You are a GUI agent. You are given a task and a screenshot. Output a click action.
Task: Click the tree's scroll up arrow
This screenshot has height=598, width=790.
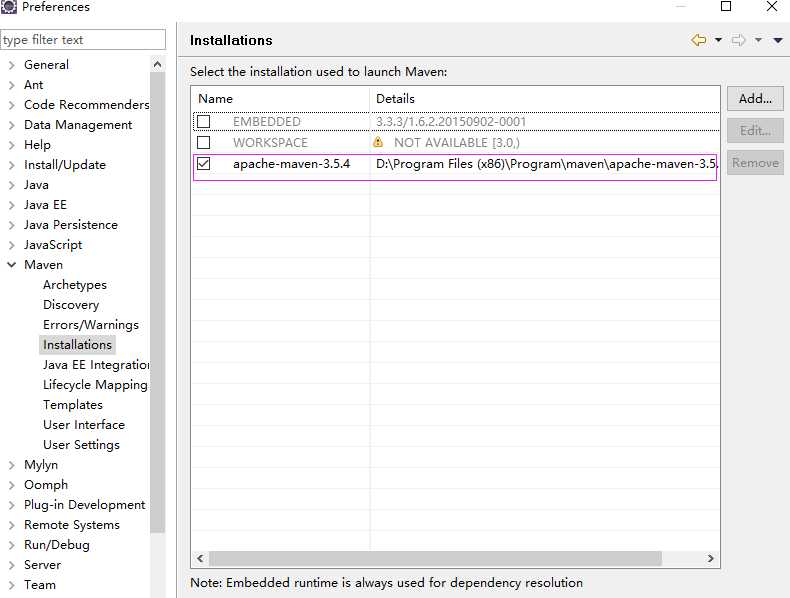coord(157,64)
